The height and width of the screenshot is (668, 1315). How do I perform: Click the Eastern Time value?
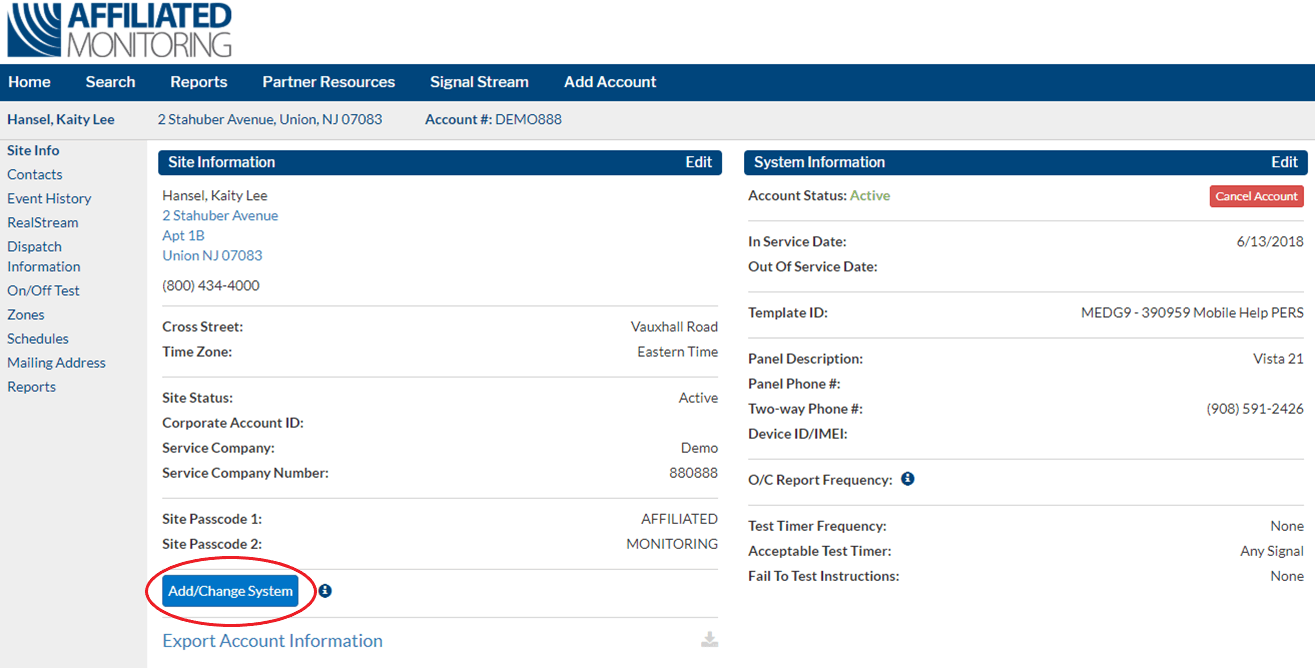point(677,351)
